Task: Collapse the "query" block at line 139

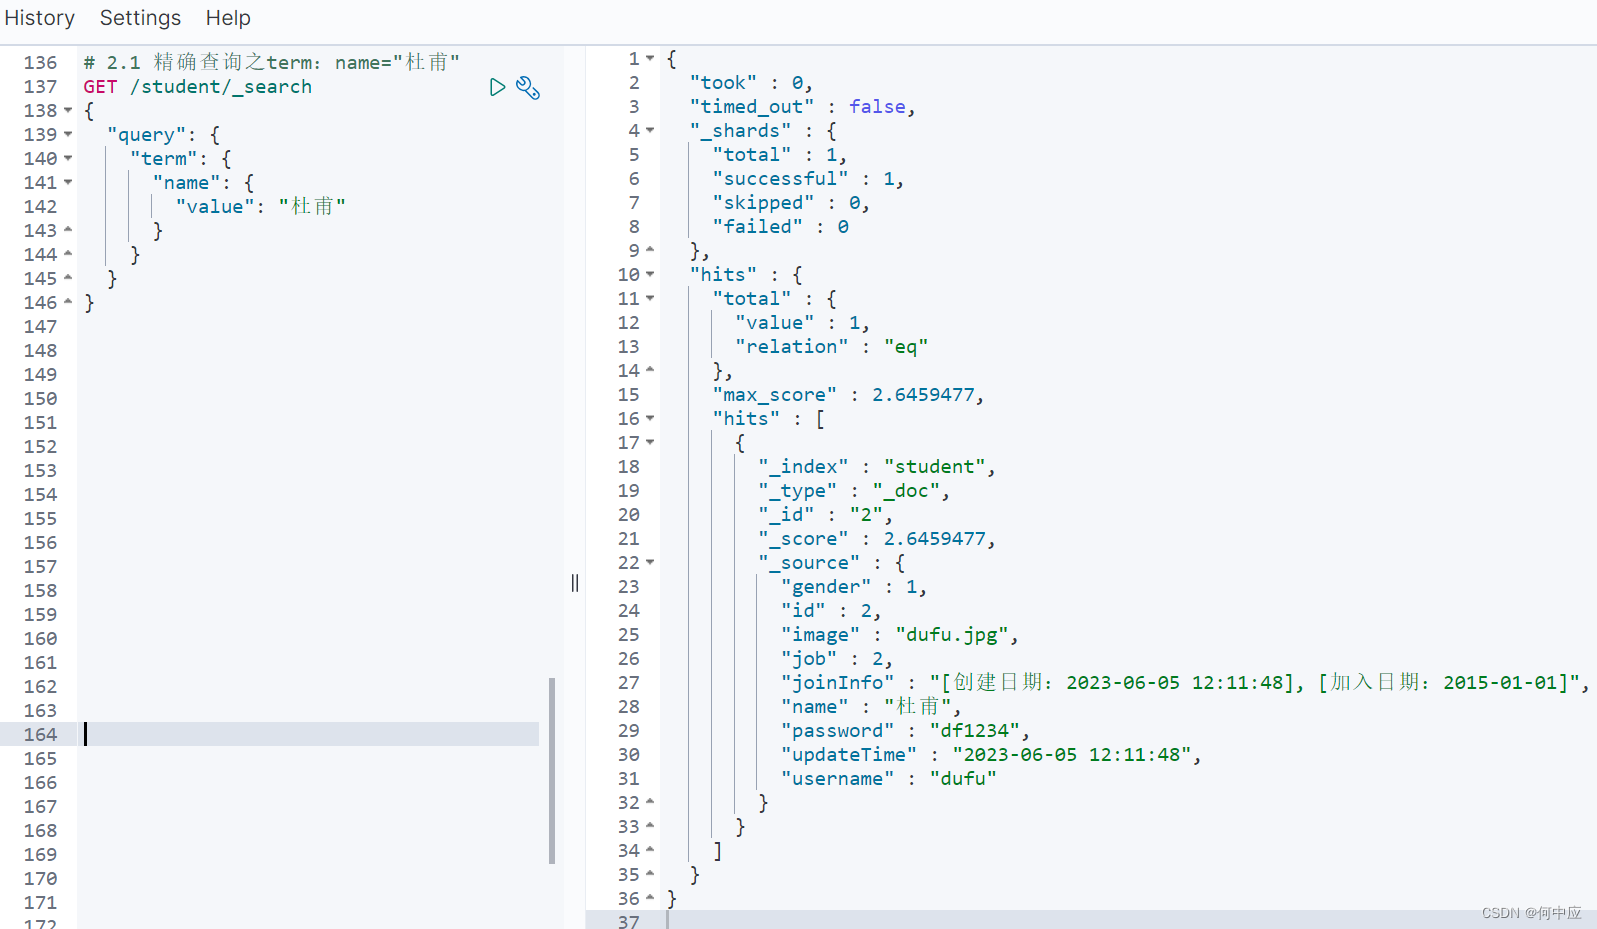Action: pos(68,135)
